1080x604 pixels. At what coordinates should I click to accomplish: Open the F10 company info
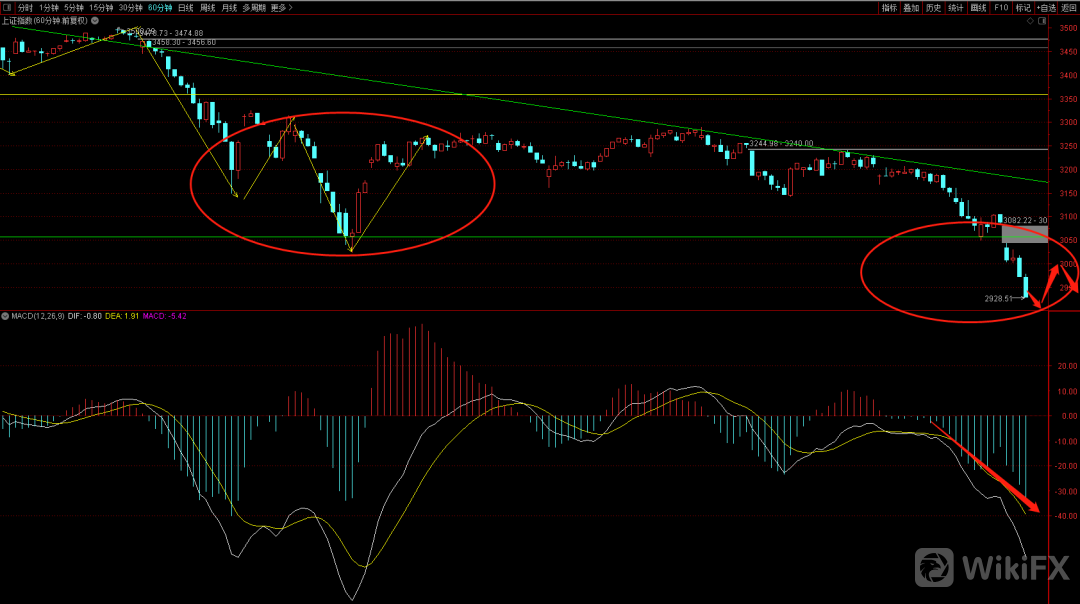point(1001,7)
